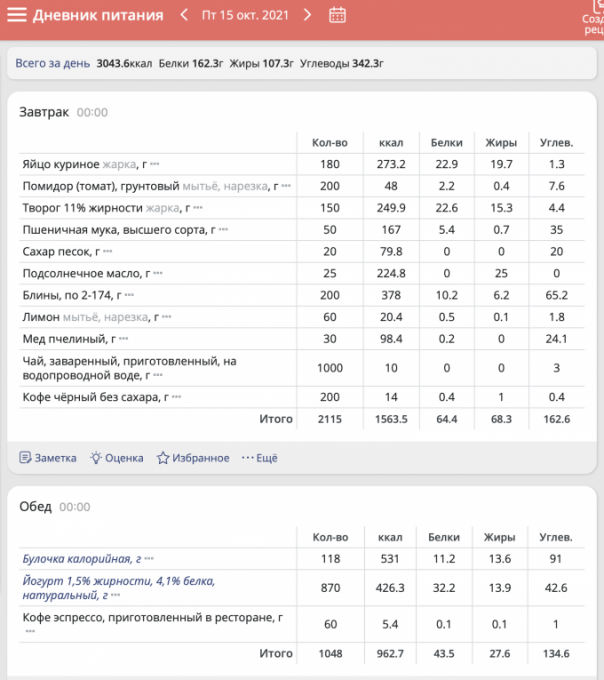
Task: Click the Обед time 00:00
Action: pos(74,507)
